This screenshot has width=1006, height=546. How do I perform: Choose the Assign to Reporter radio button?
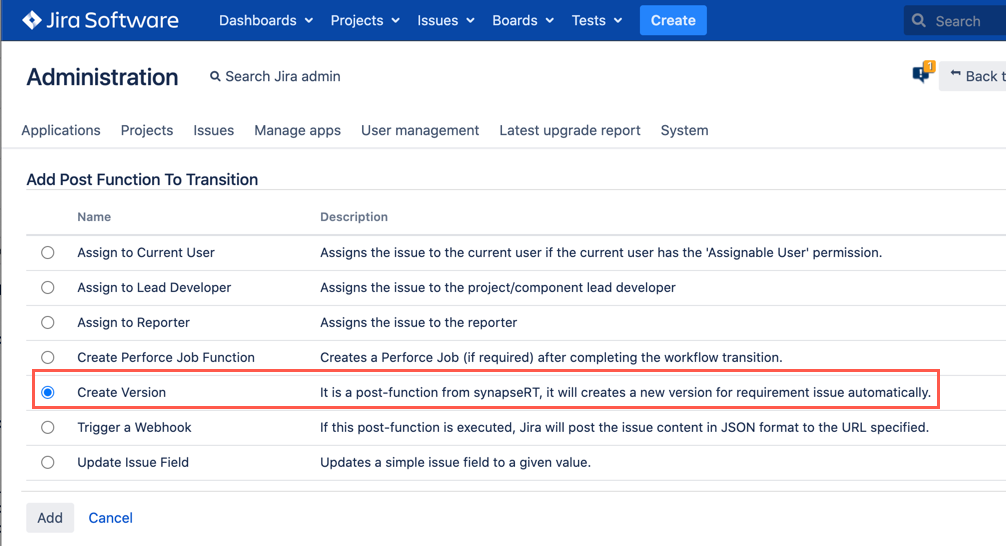click(48, 323)
